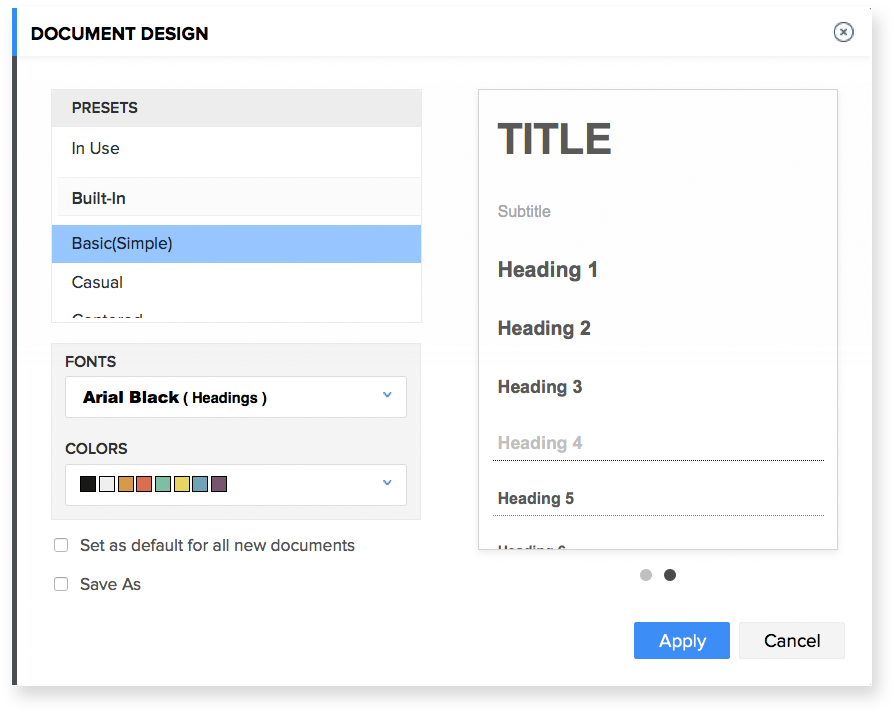Click the yellow color swatch
Image resolution: width=896 pixels, height=714 pixels.
tap(181, 484)
